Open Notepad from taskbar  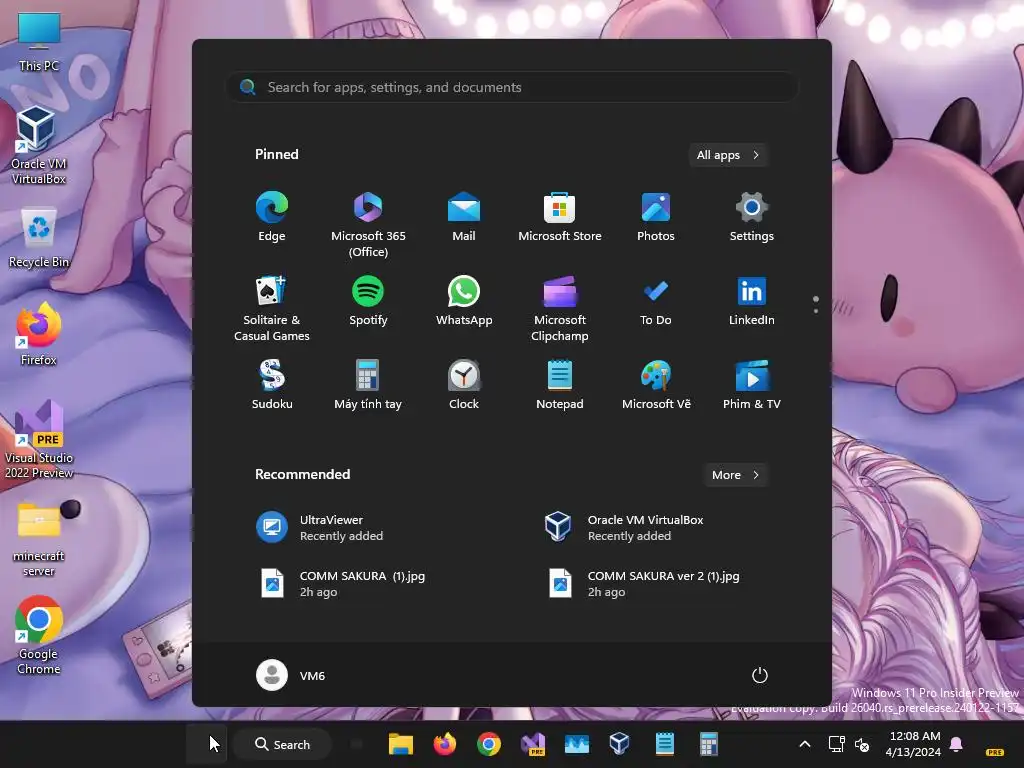[x=664, y=744]
